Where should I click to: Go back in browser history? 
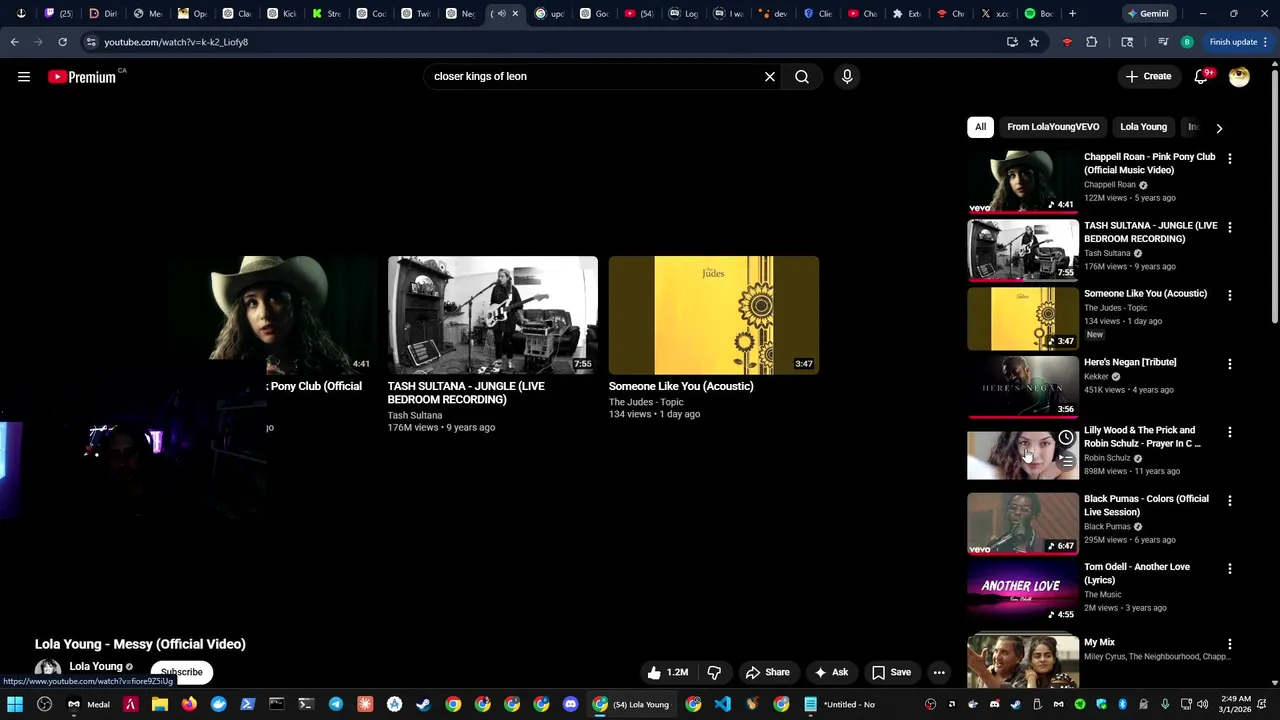point(14,42)
